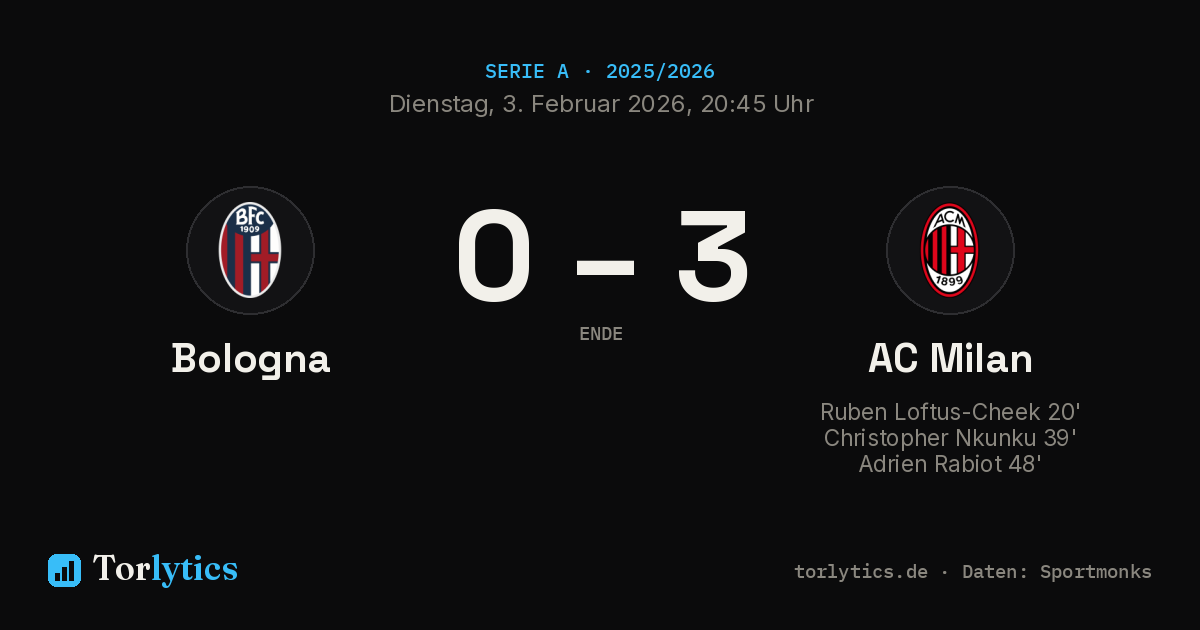
Task: Click the Daten: Sportmonks credit
Action: 1057,572
